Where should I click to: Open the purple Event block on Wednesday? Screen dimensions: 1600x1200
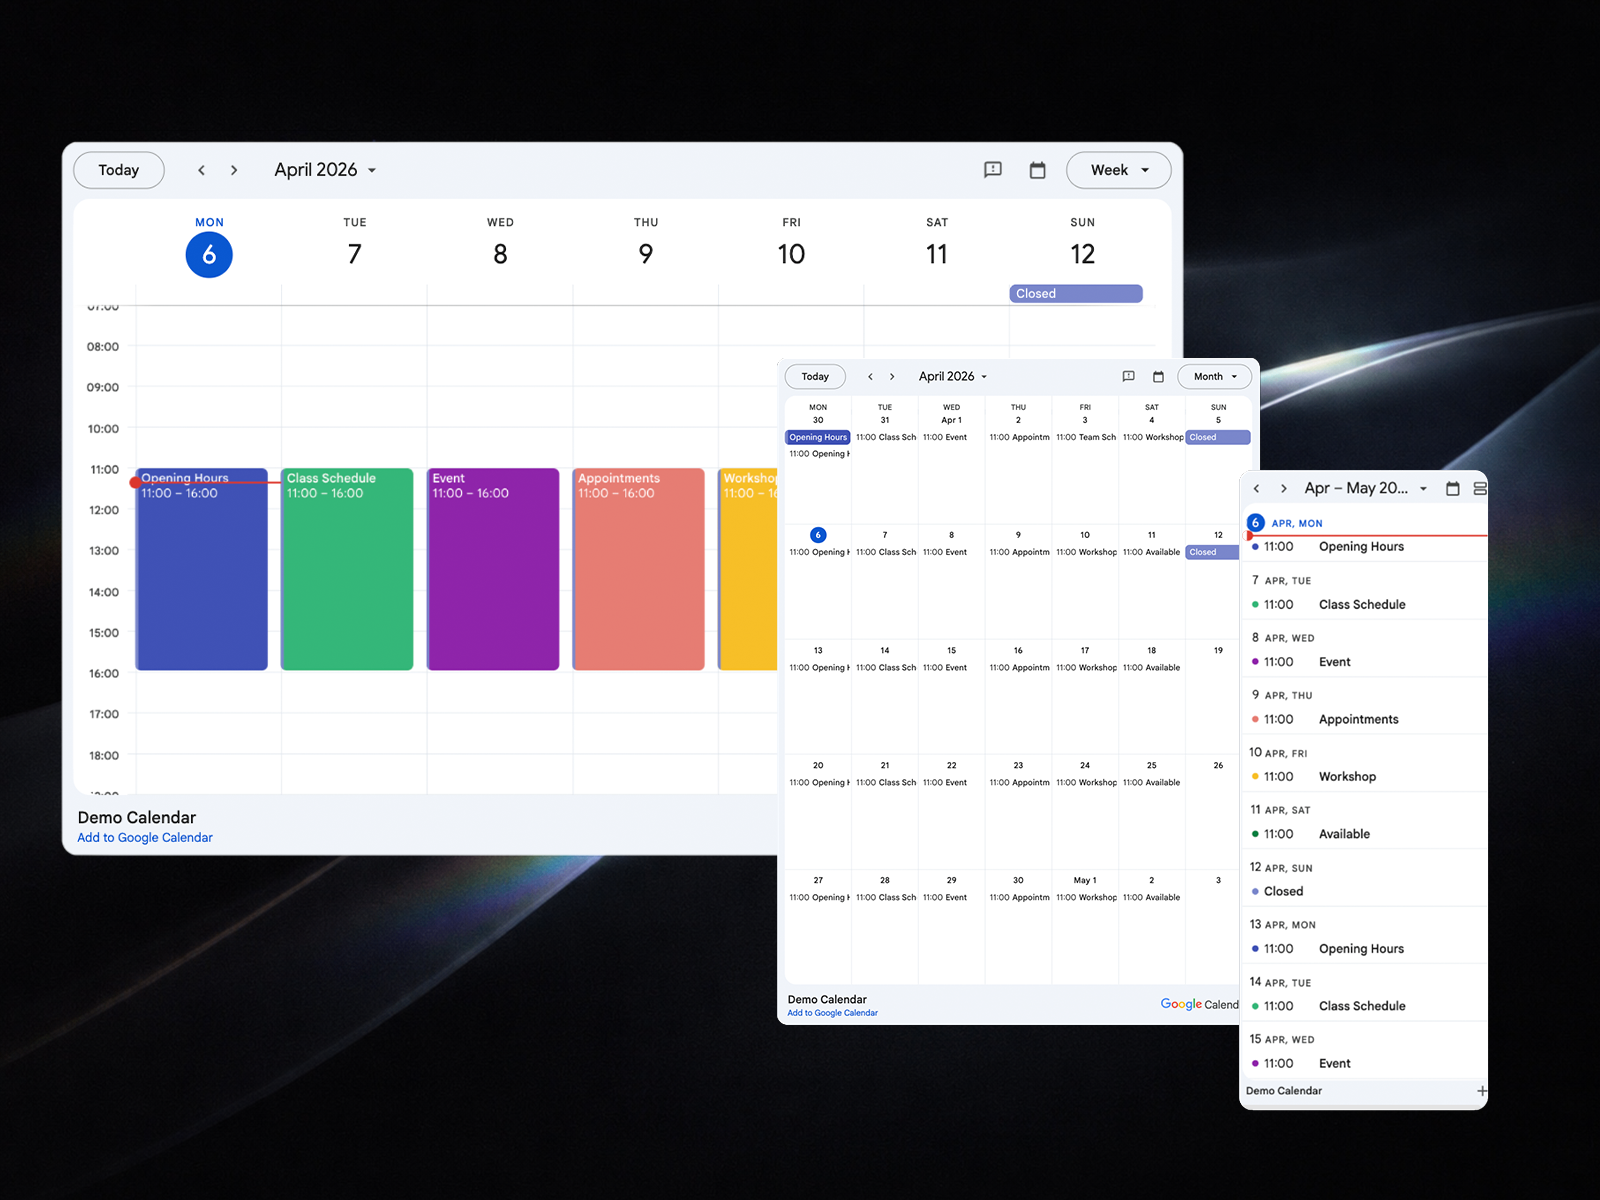(493, 570)
